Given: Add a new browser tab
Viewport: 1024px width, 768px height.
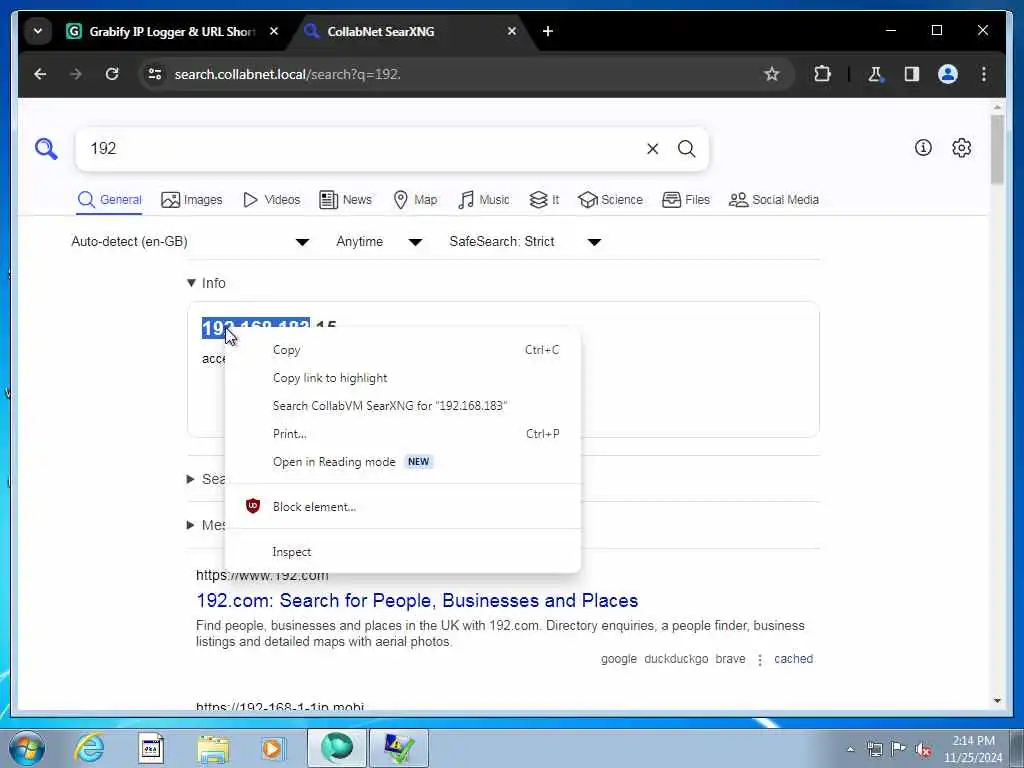Looking at the screenshot, I should 548,31.
